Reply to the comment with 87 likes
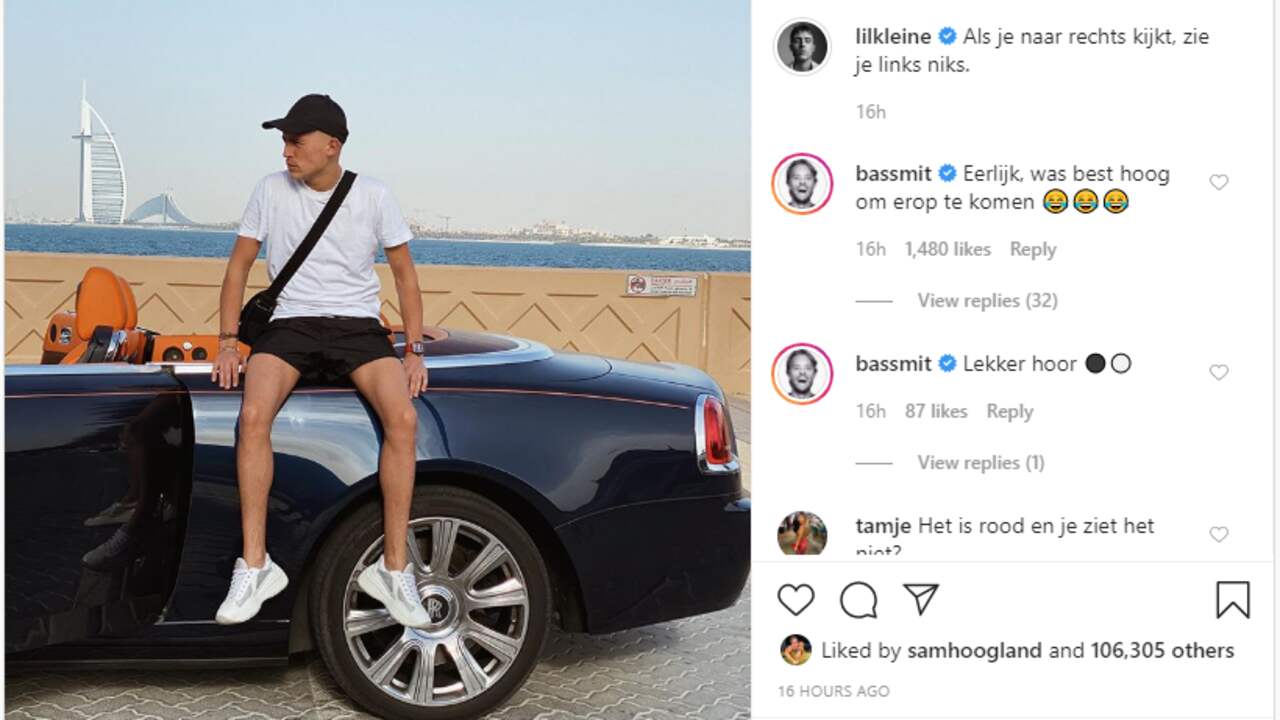The width and height of the screenshot is (1280, 720). tap(1009, 411)
